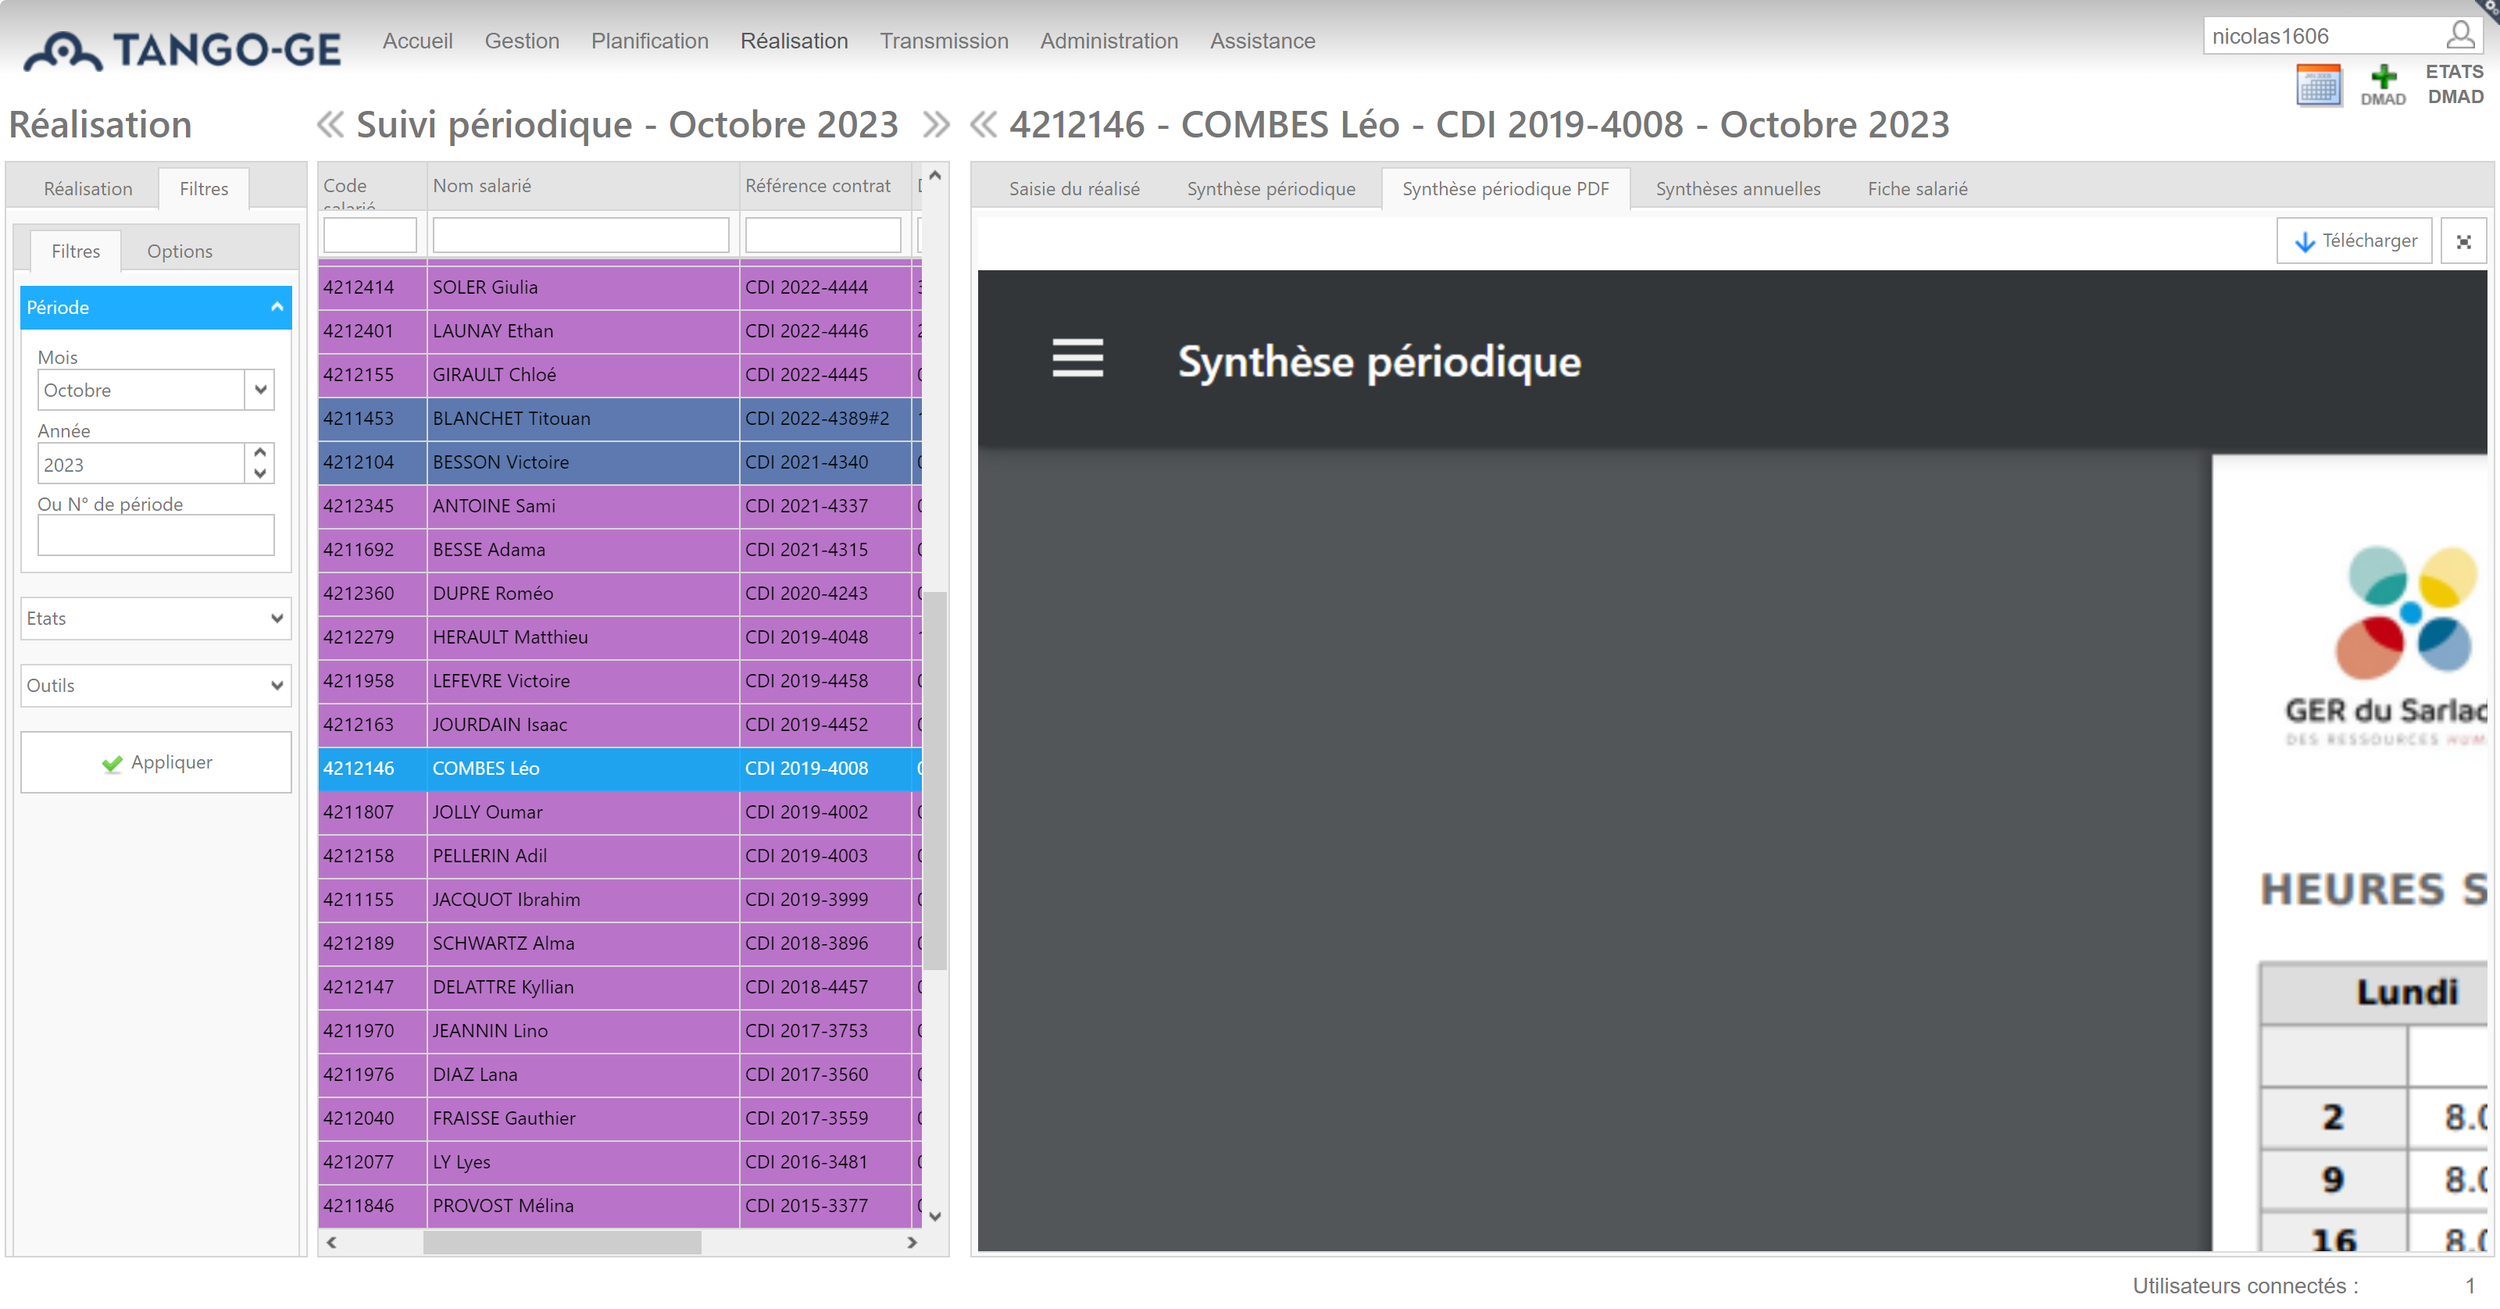Click scroll-up arrow of employee list
2500x1309 pixels.
pos(935,175)
